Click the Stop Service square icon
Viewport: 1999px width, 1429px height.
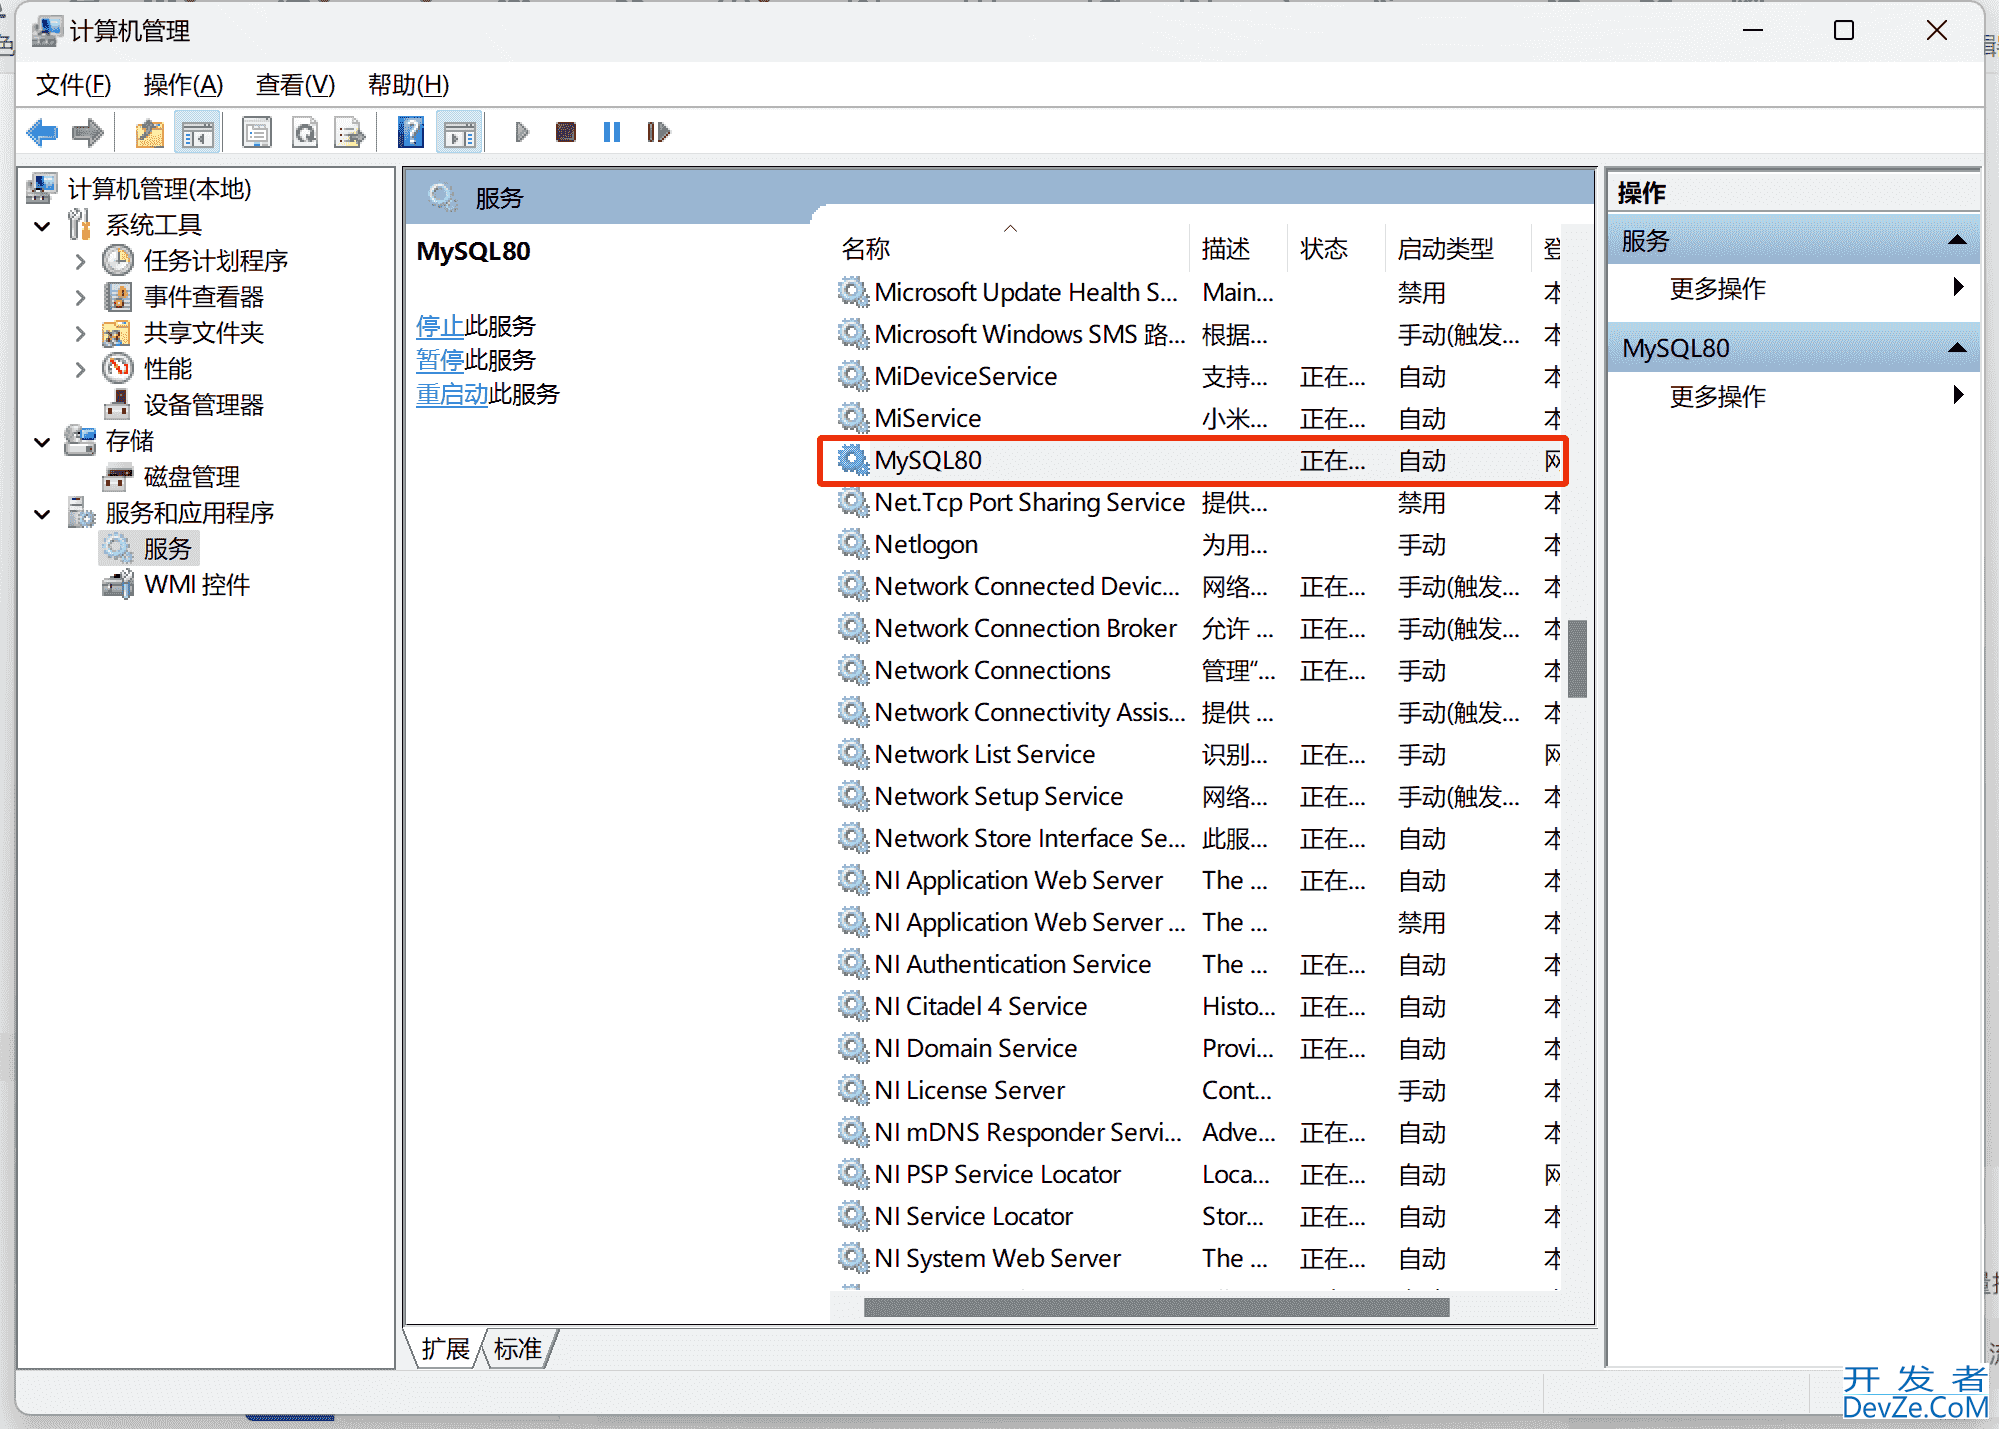(x=566, y=132)
